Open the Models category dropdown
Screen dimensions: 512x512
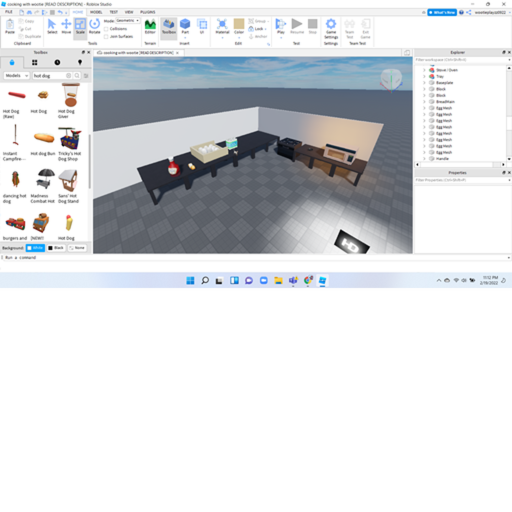[17, 76]
